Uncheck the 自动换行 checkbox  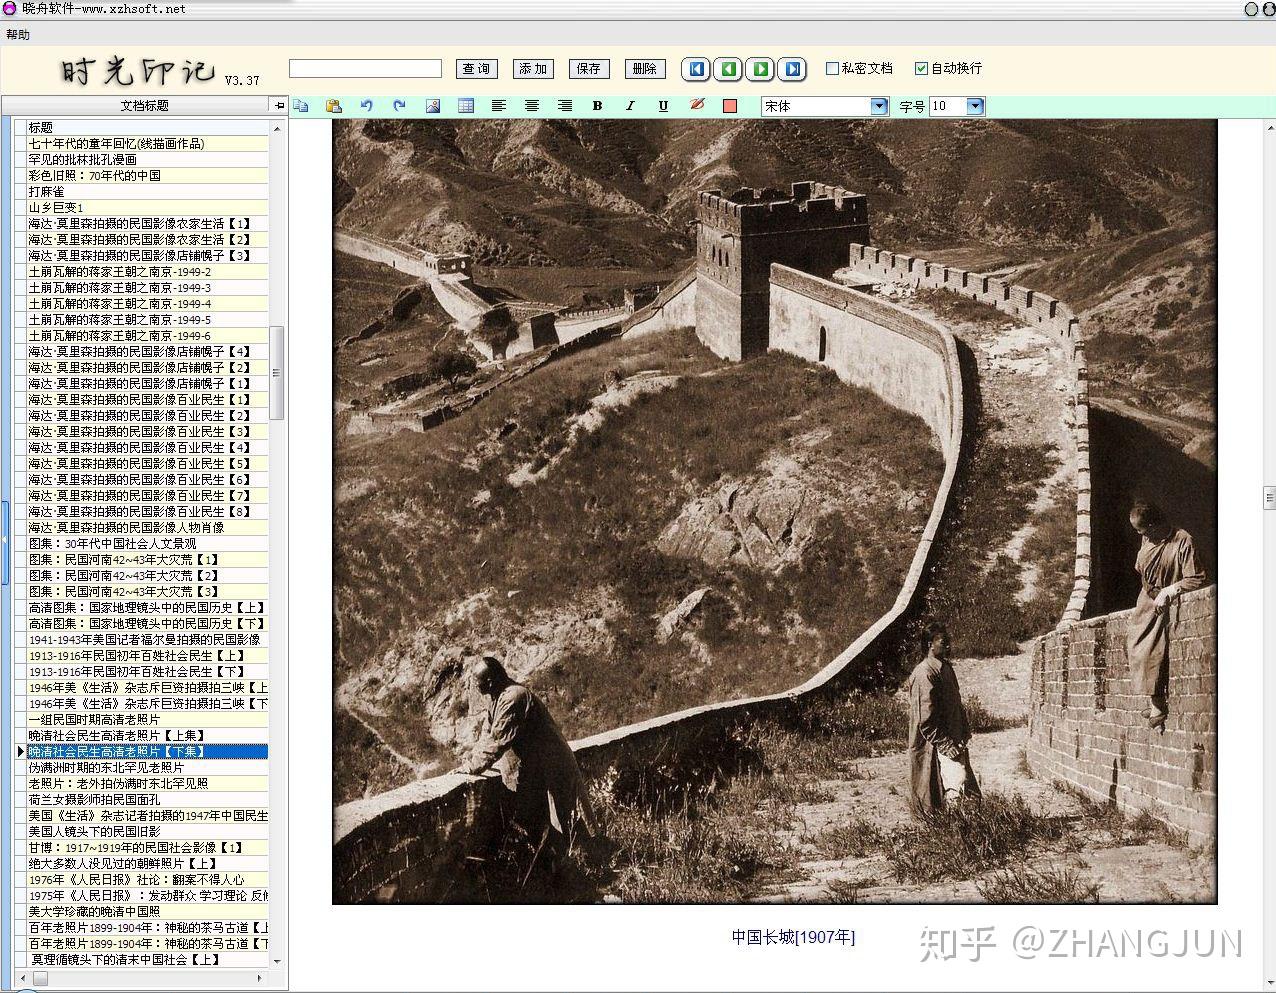click(x=922, y=69)
